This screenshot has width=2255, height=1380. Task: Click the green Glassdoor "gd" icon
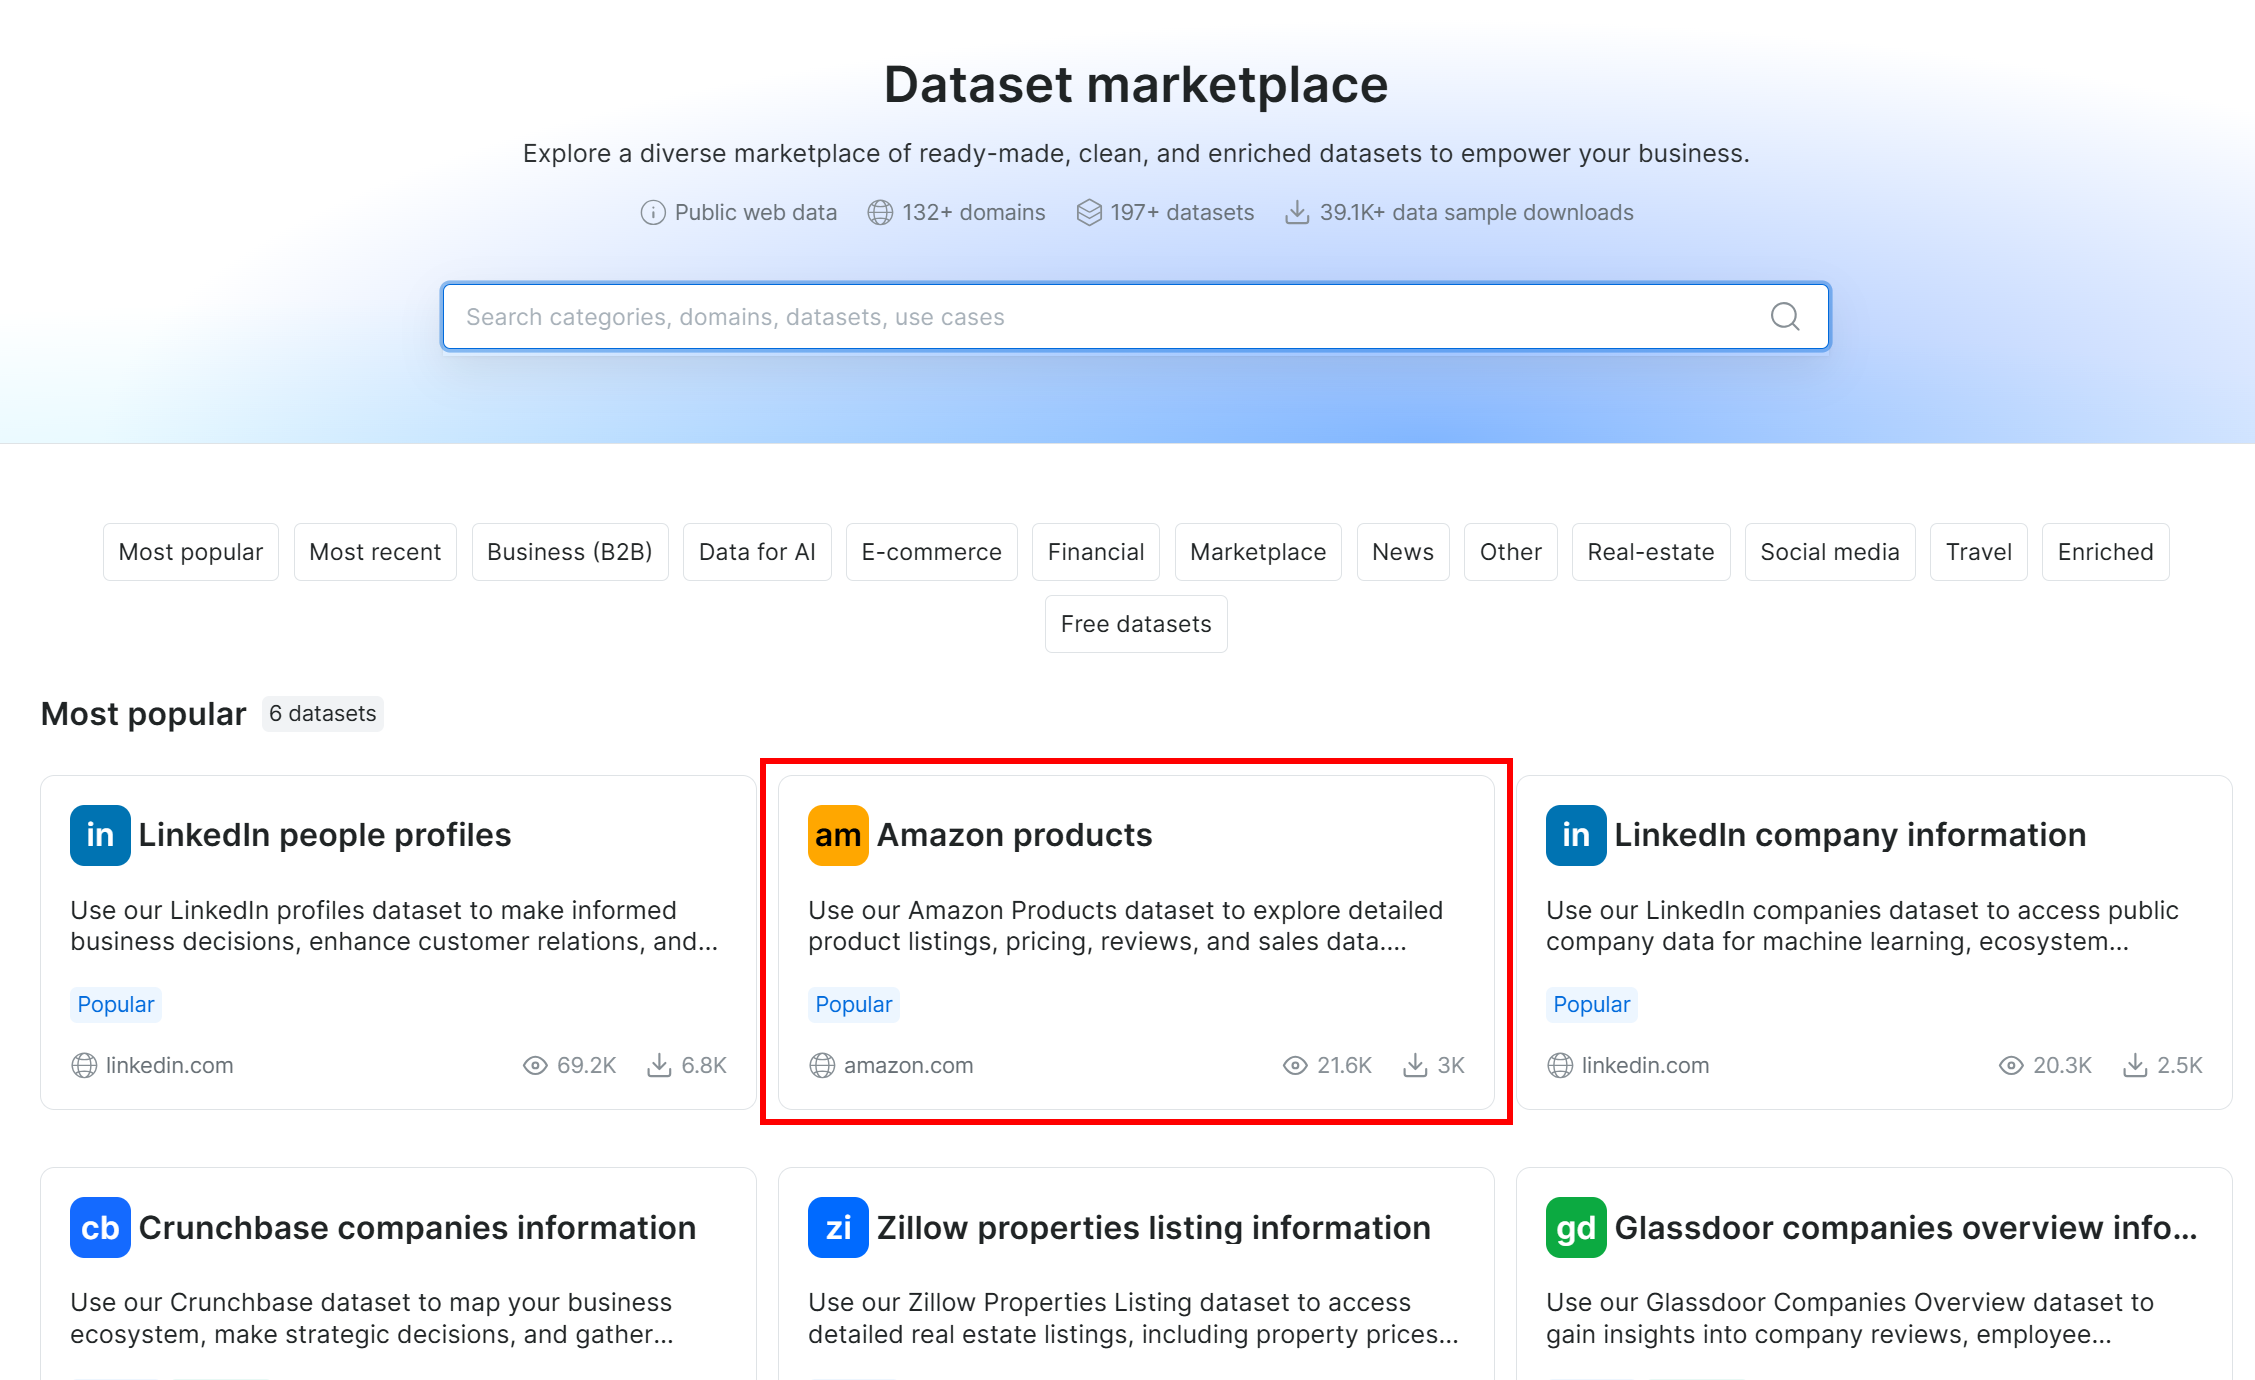tap(1575, 1227)
